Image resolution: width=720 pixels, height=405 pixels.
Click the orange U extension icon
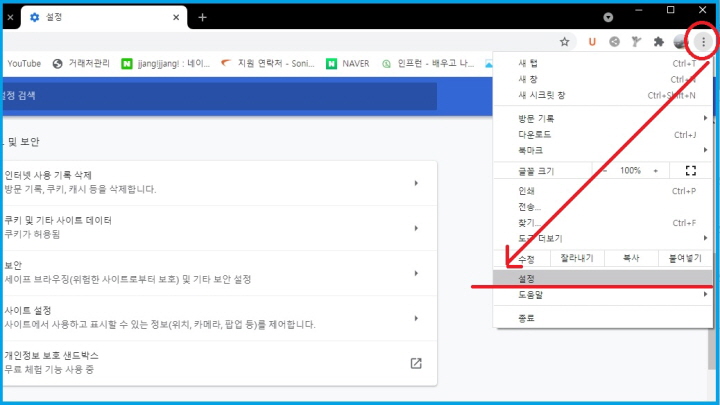[592, 42]
